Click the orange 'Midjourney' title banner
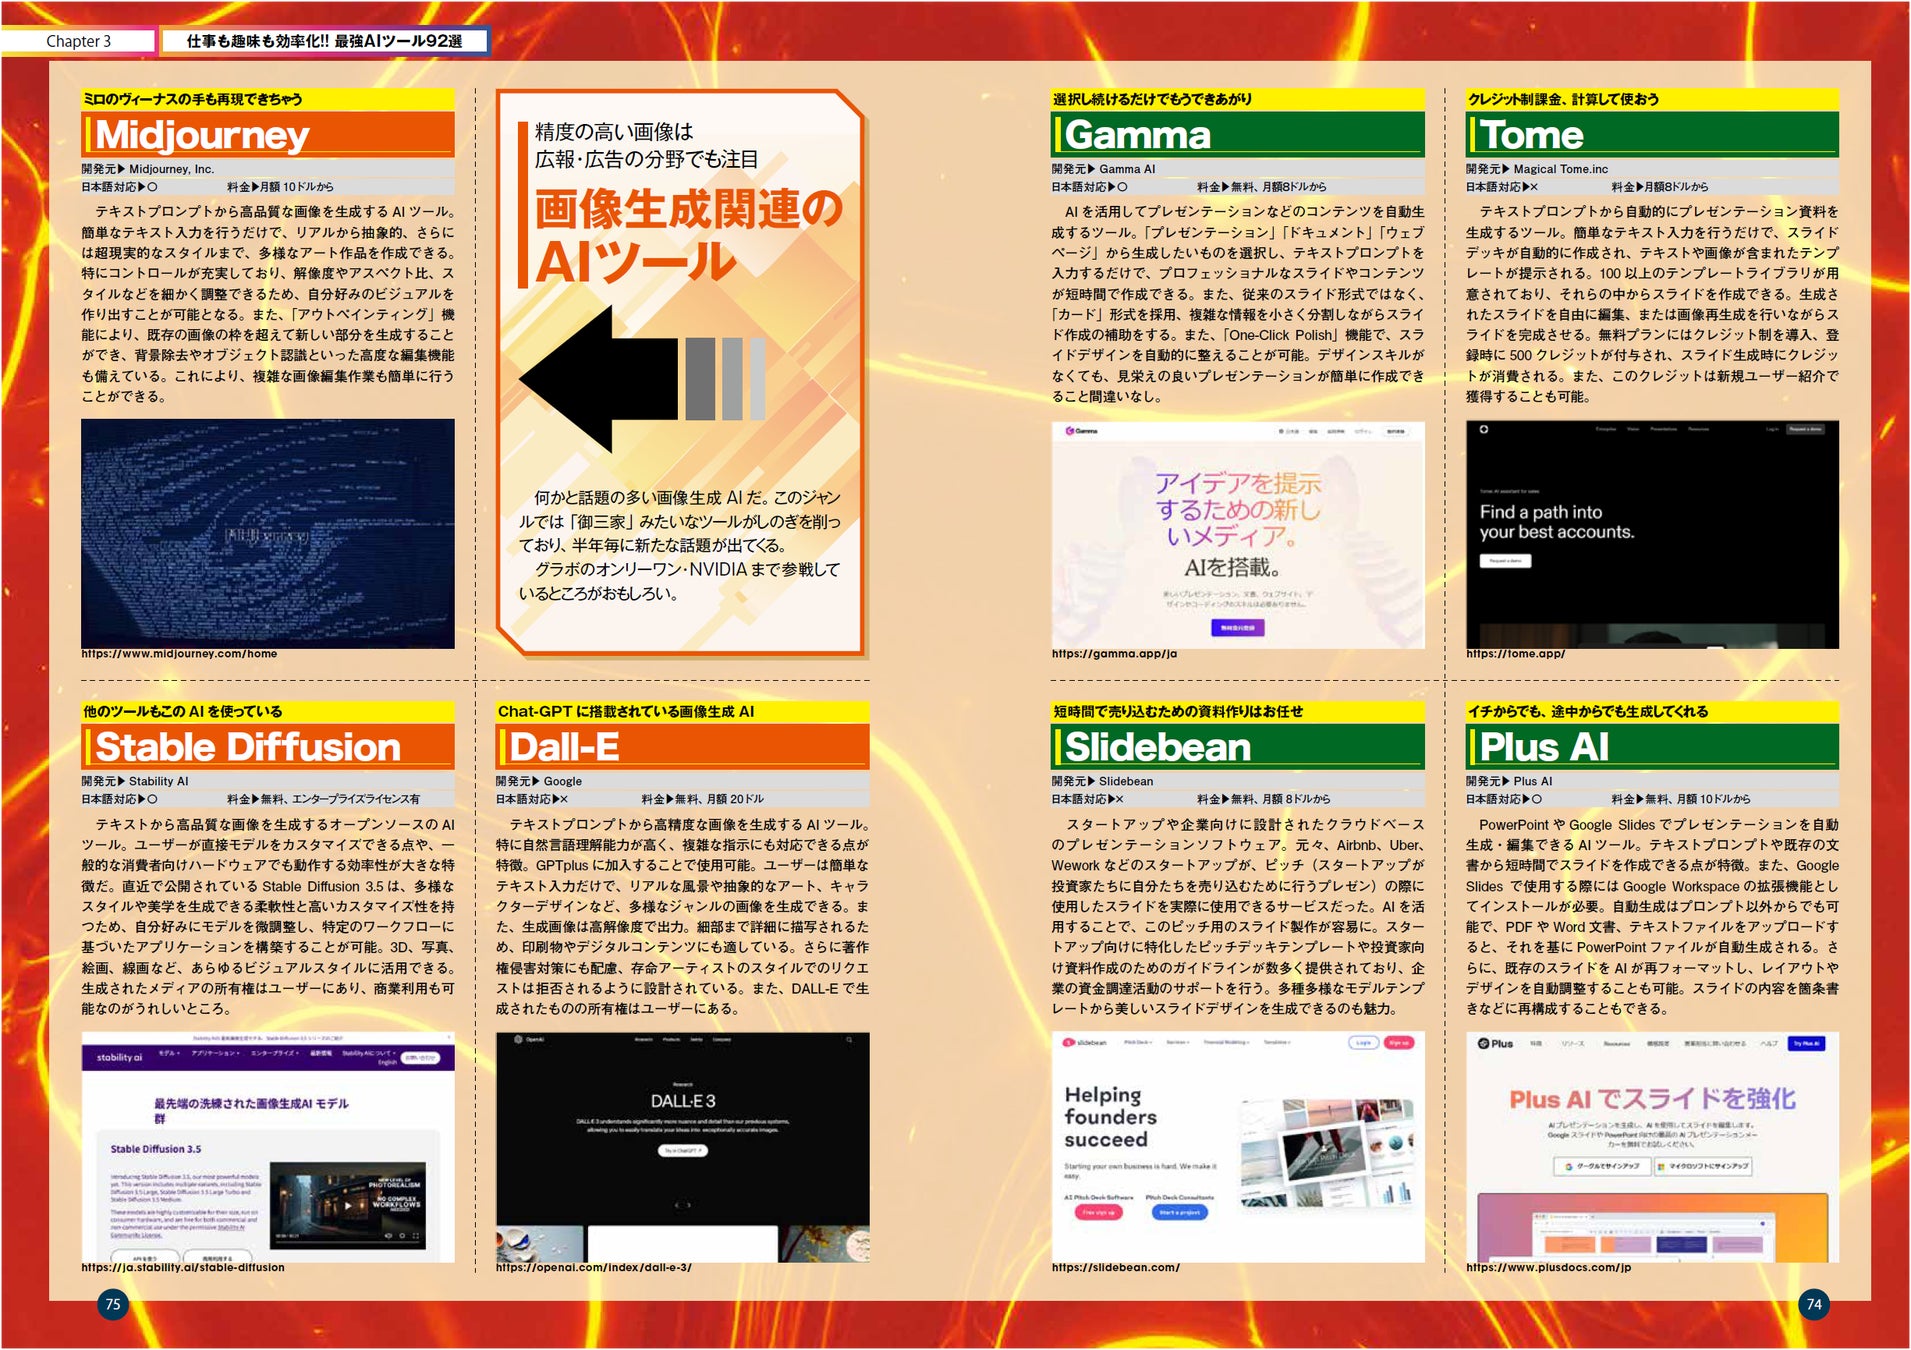This screenshot has width=1911, height=1350. [x=268, y=134]
